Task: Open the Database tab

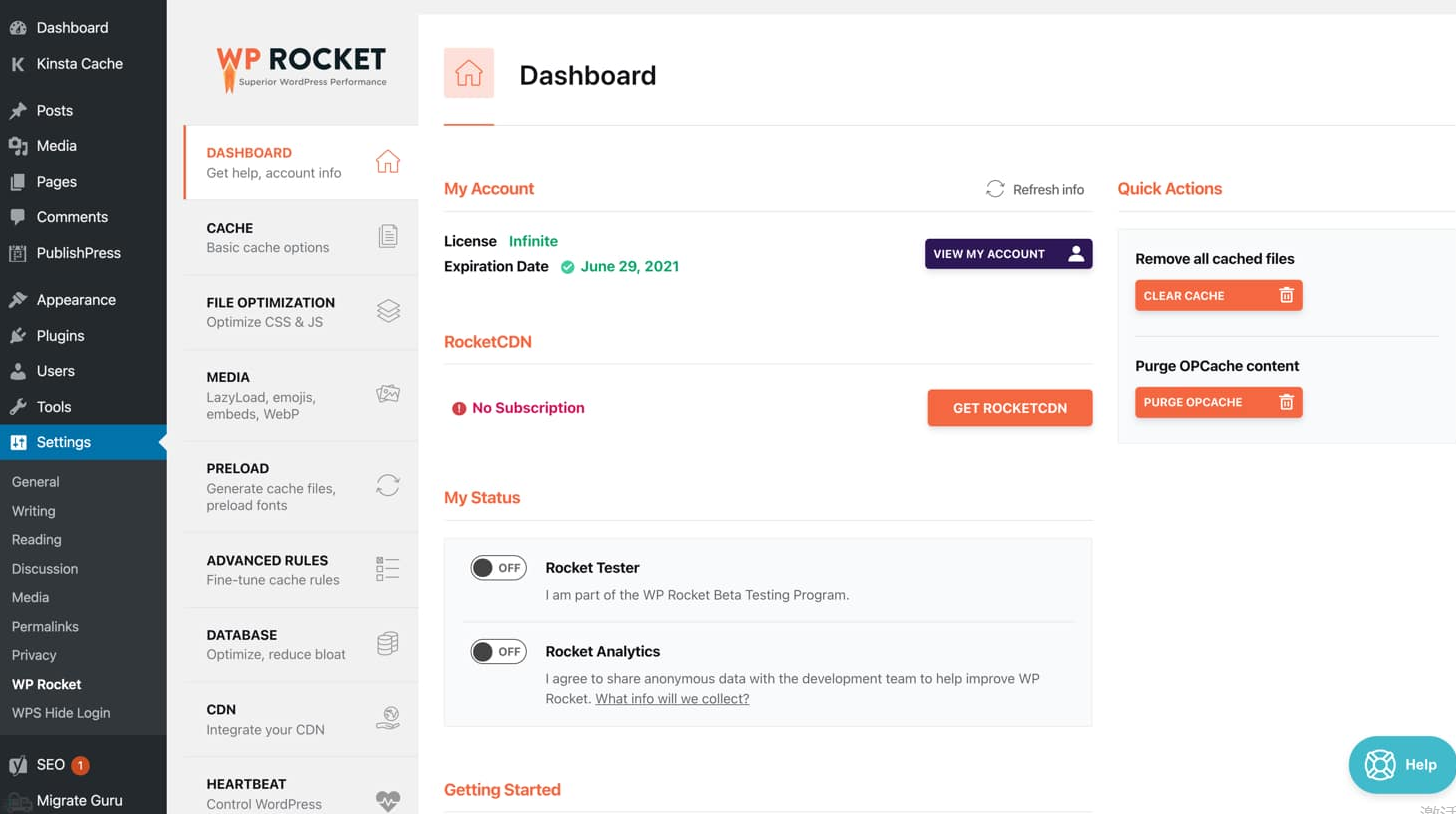Action: click(x=301, y=645)
